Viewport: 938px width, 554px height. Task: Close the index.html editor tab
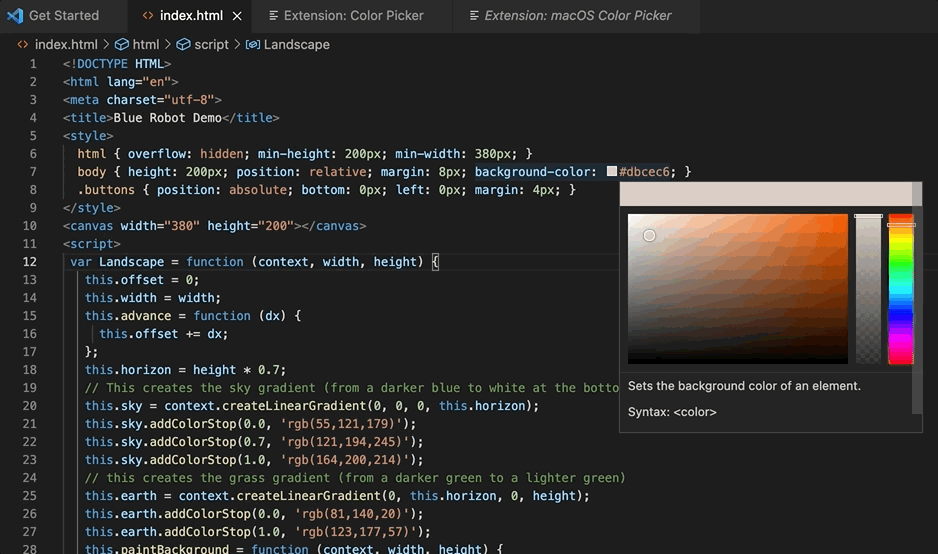237,16
